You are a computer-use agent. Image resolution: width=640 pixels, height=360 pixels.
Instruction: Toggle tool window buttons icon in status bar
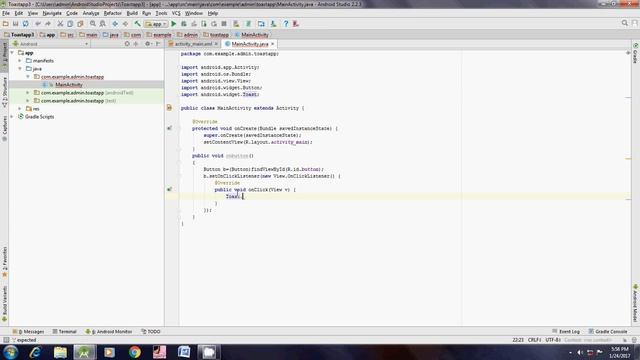[x=6, y=340]
